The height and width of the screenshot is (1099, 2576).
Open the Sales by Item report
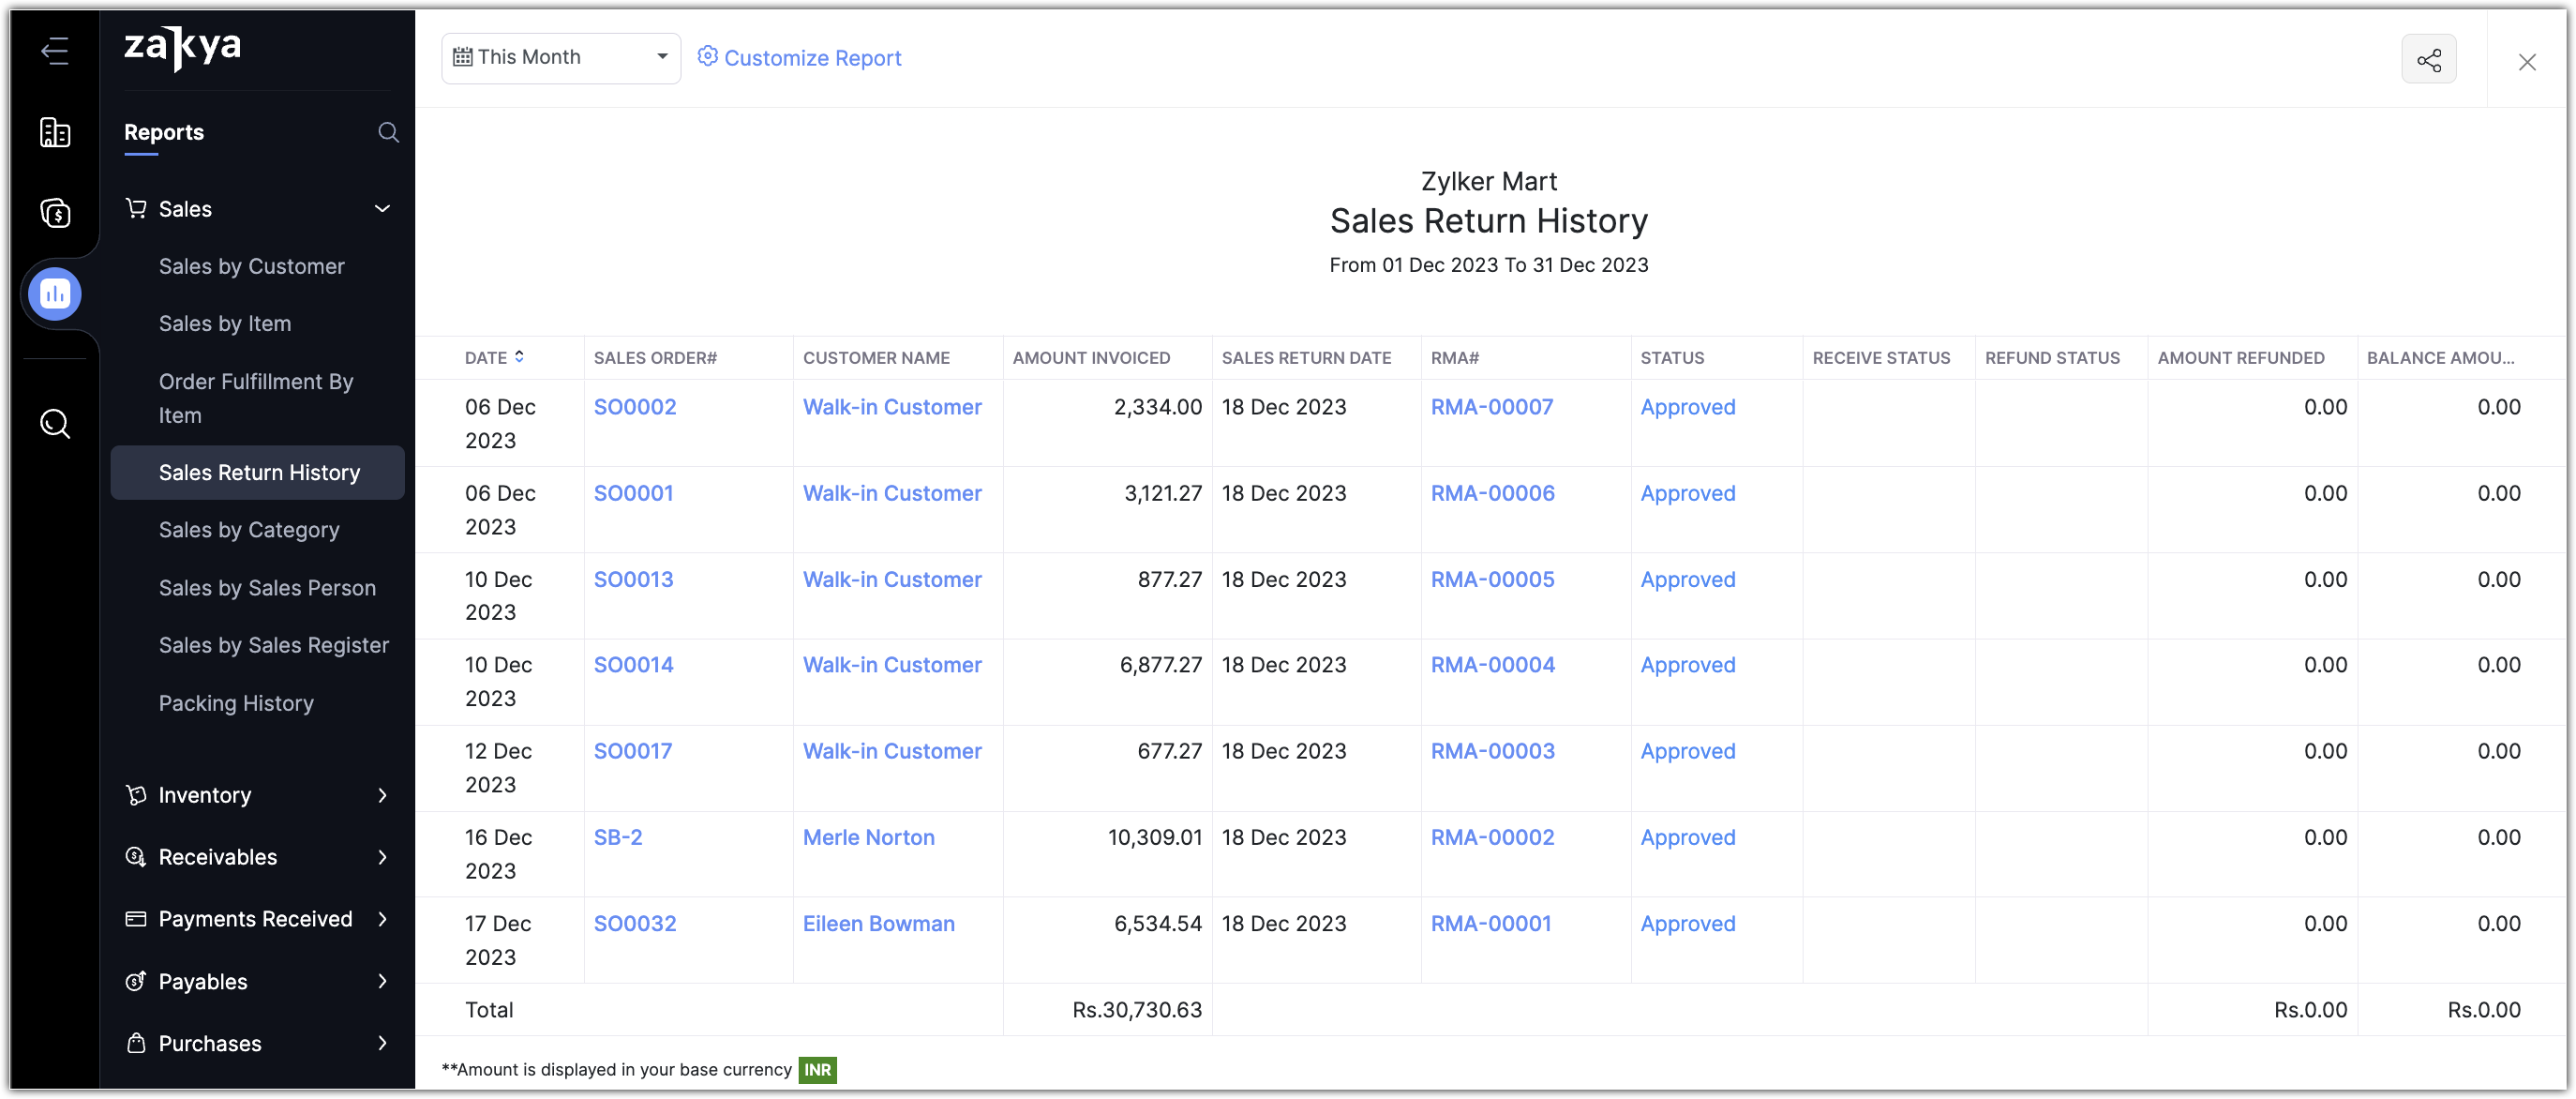[225, 323]
